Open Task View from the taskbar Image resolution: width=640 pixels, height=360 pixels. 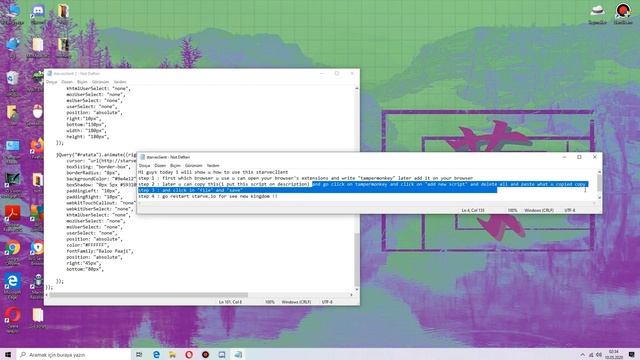point(139,354)
